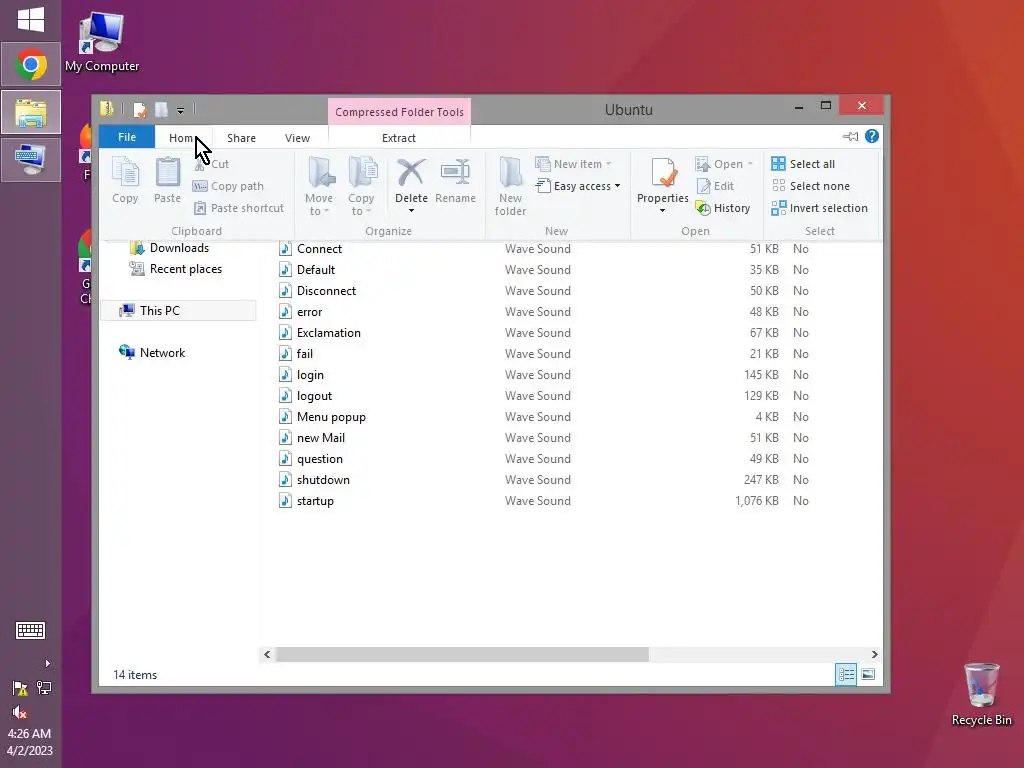Select the Compressed Folder Tools tab
This screenshot has height=768, width=1024.
click(x=399, y=112)
